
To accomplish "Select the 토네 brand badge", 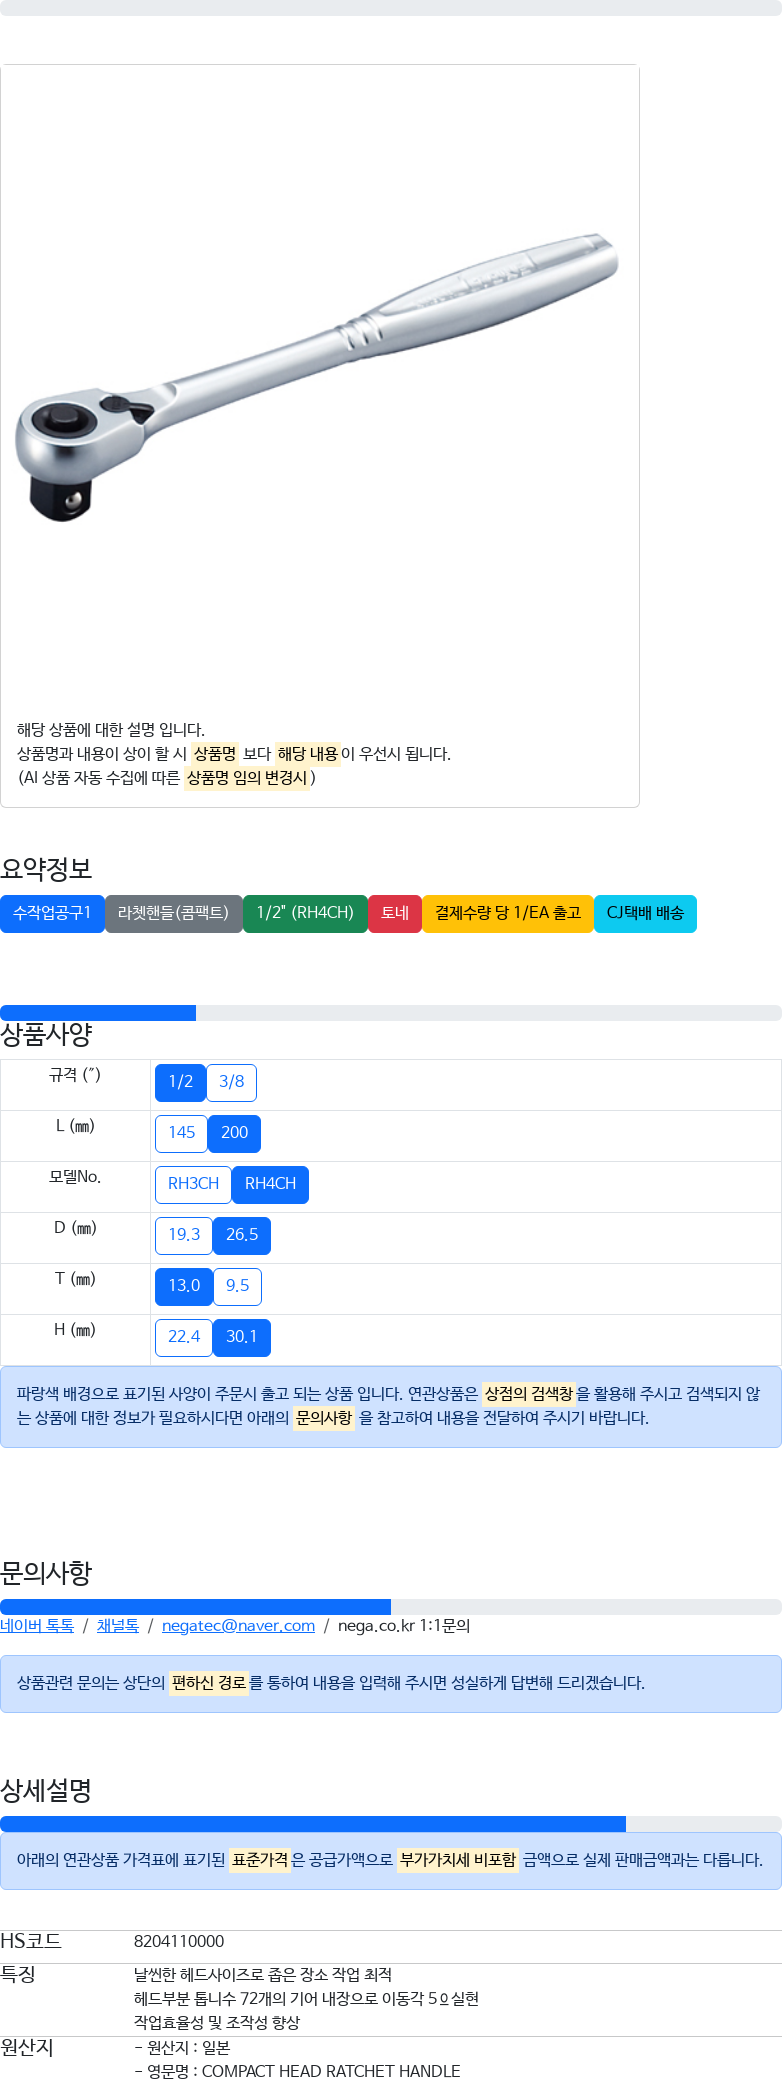I will pos(395,913).
